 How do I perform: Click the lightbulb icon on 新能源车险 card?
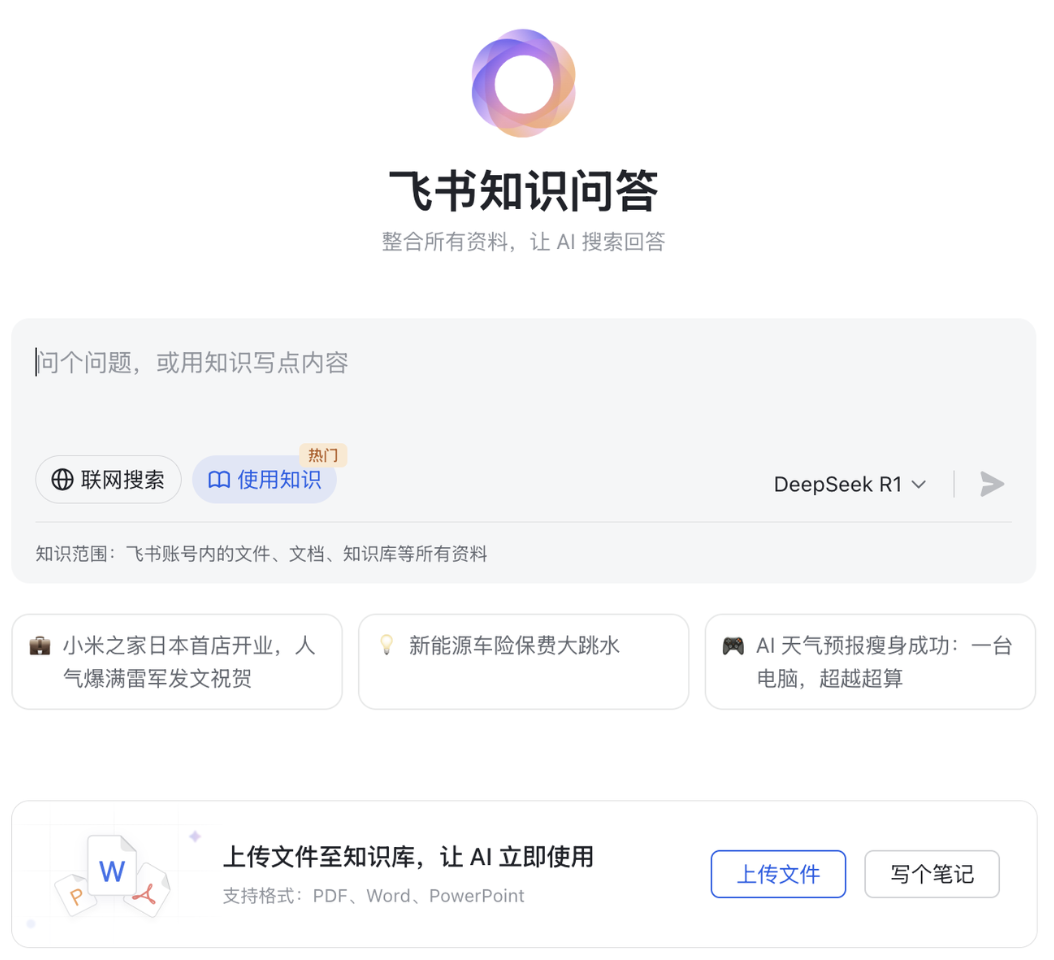pos(387,645)
